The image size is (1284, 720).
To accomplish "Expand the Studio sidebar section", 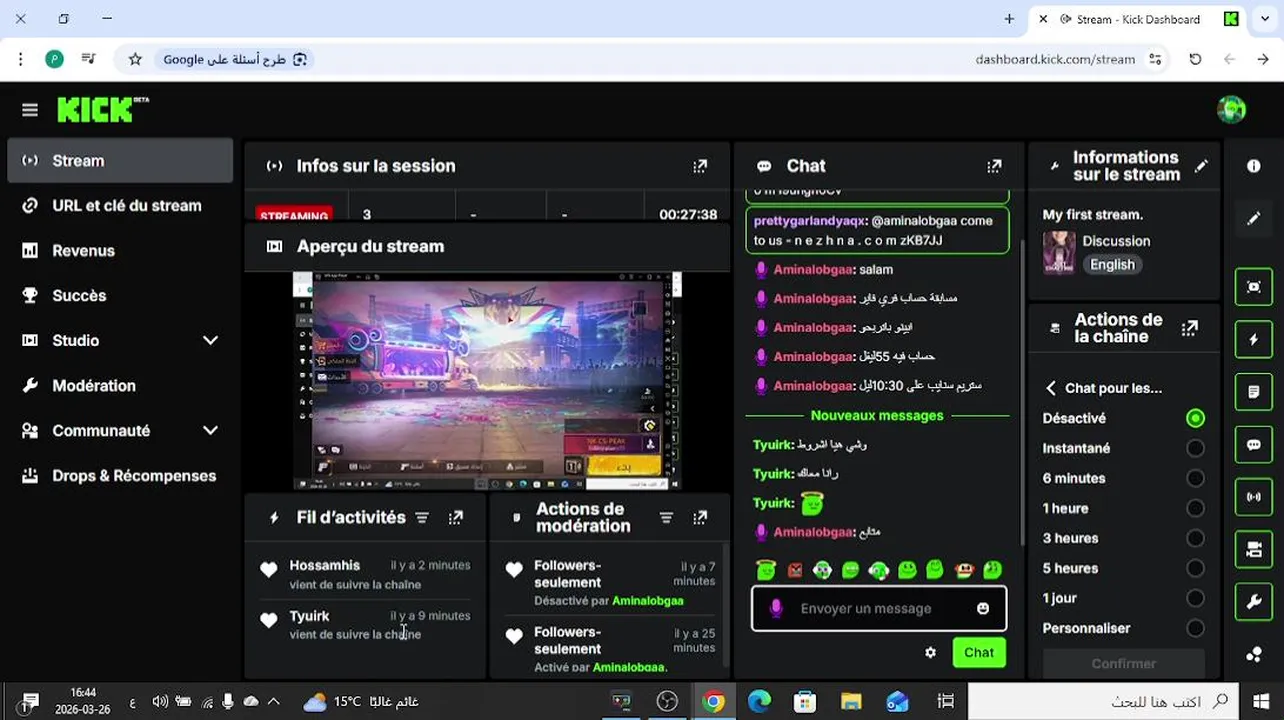I will pos(210,340).
